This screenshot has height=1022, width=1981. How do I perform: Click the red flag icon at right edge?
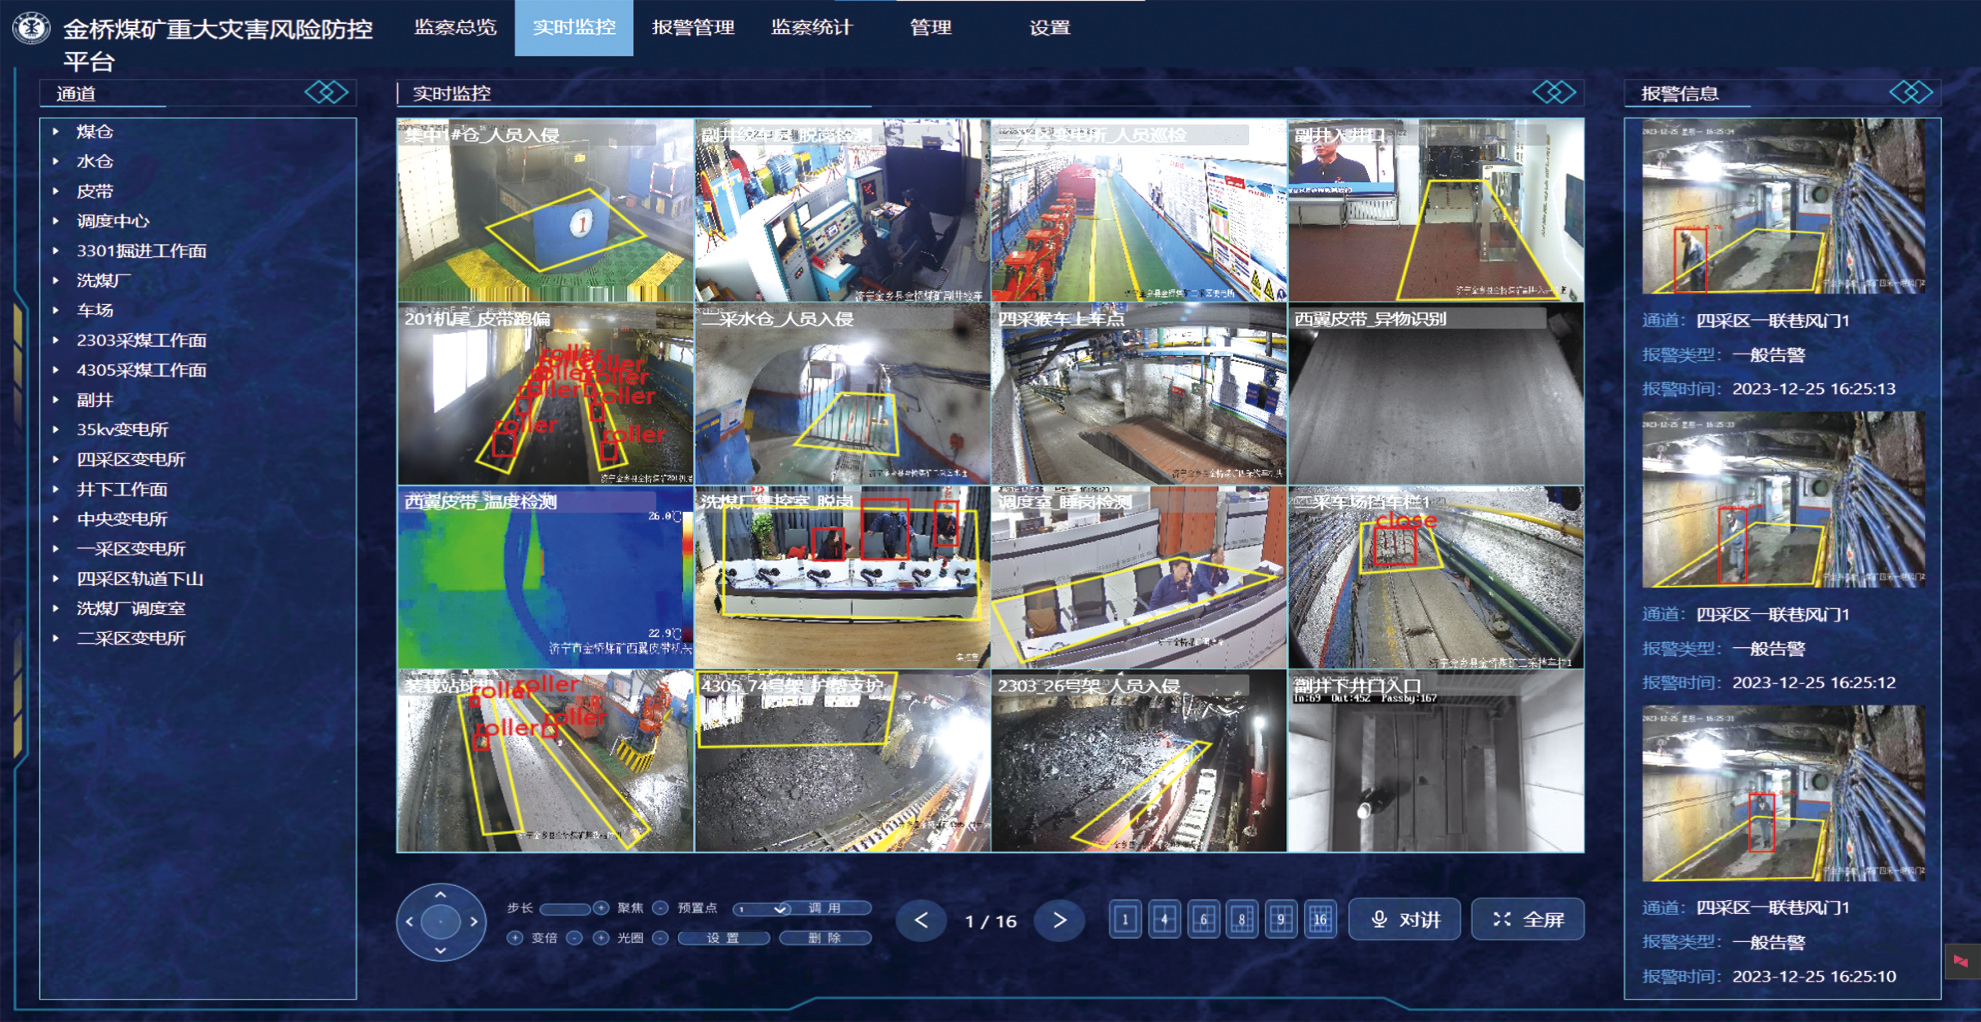[1961, 961]
